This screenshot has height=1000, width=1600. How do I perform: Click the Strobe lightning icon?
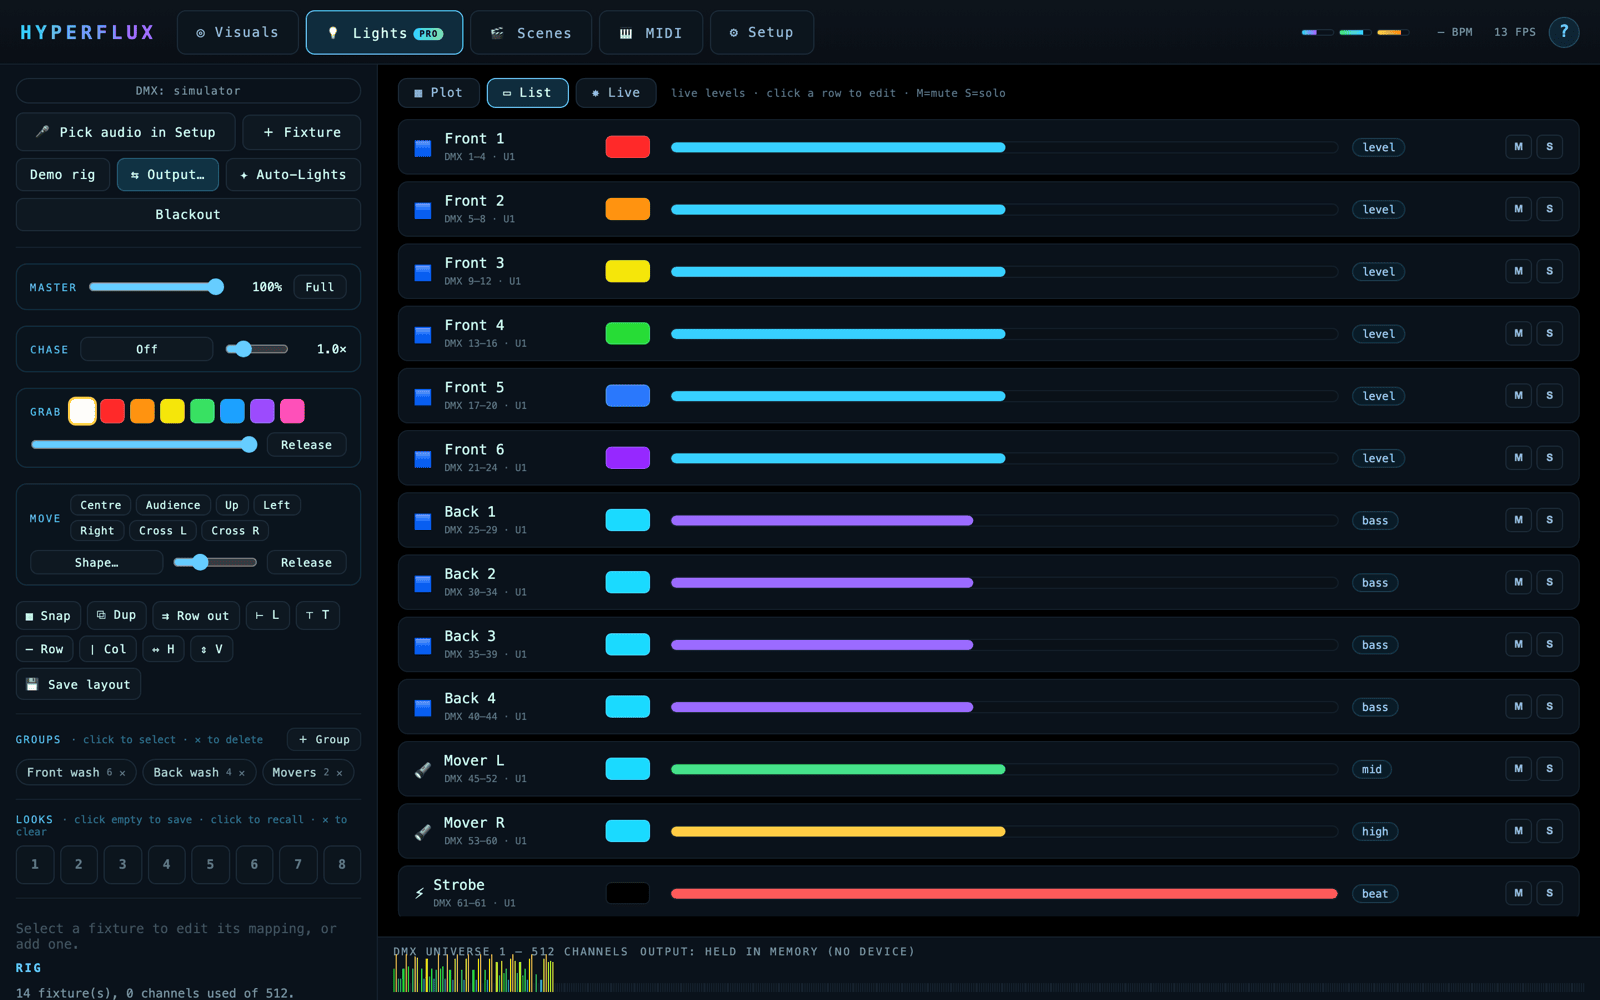pyautogui.click(x=419, y=893)
